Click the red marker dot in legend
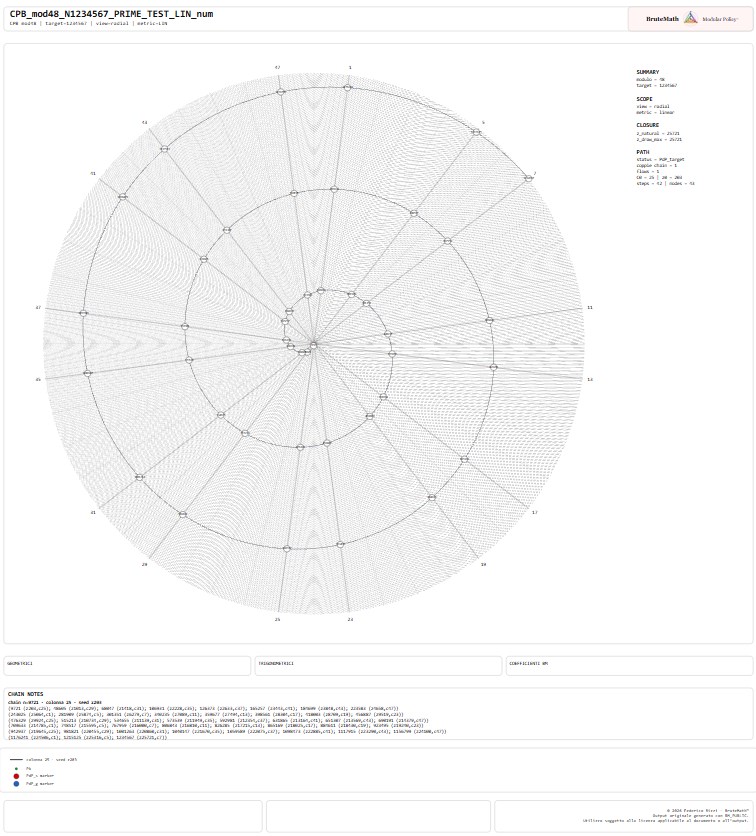This screenshot has height=836, width=756. click(16, 776)
